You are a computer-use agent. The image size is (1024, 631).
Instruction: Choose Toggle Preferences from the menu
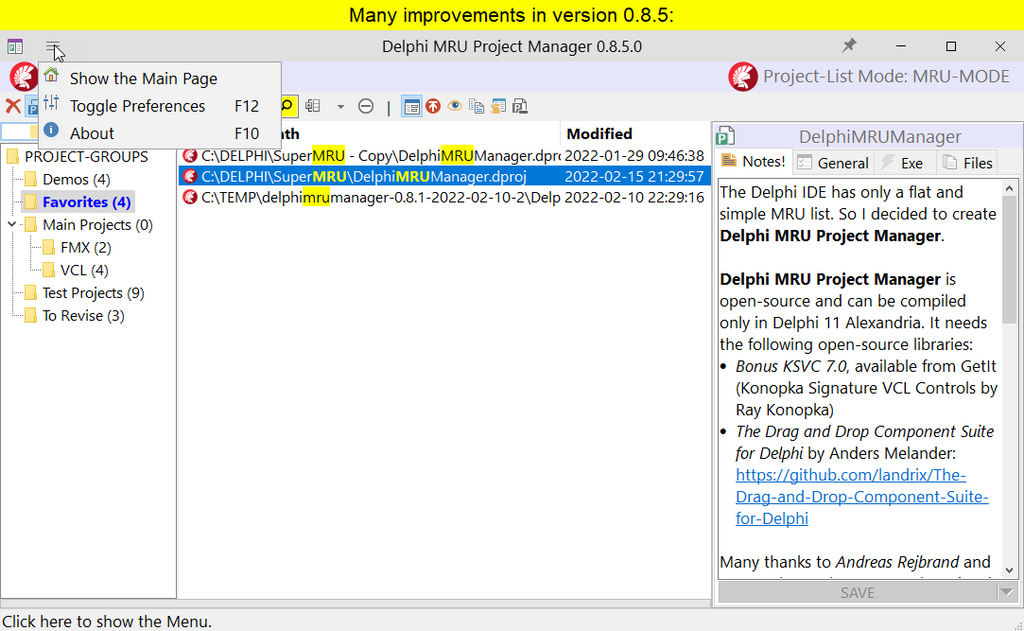point(137,106)
